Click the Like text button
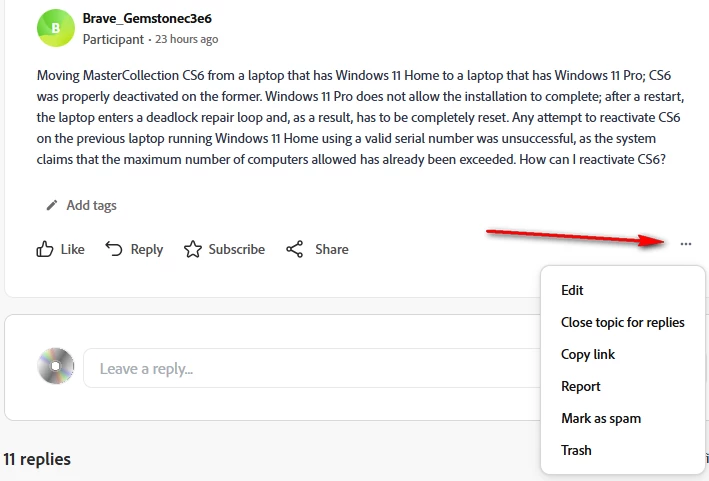 72,249
